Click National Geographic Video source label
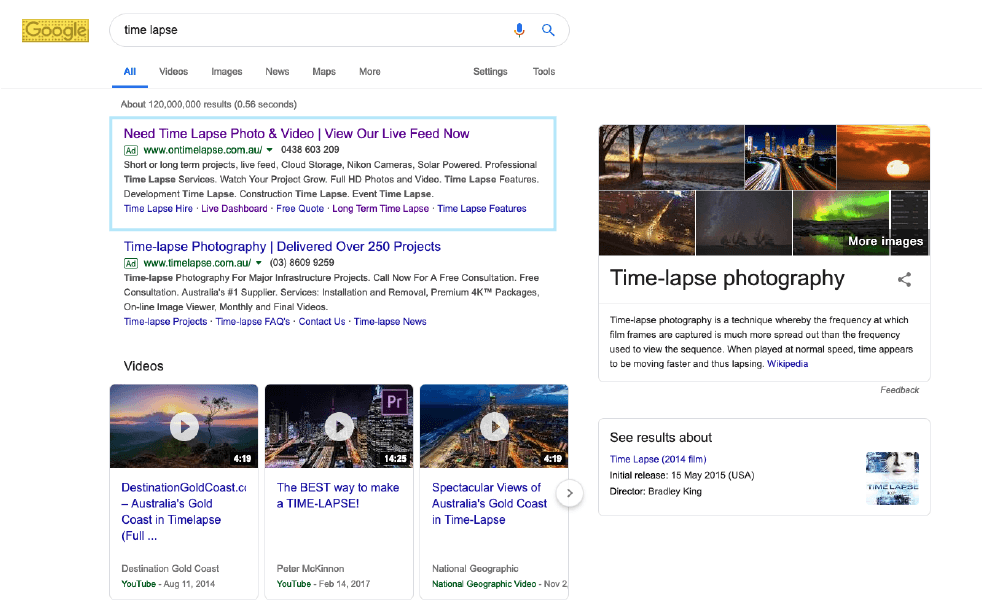The height and width of the screenshot is (616, 1004). (484, 584)
